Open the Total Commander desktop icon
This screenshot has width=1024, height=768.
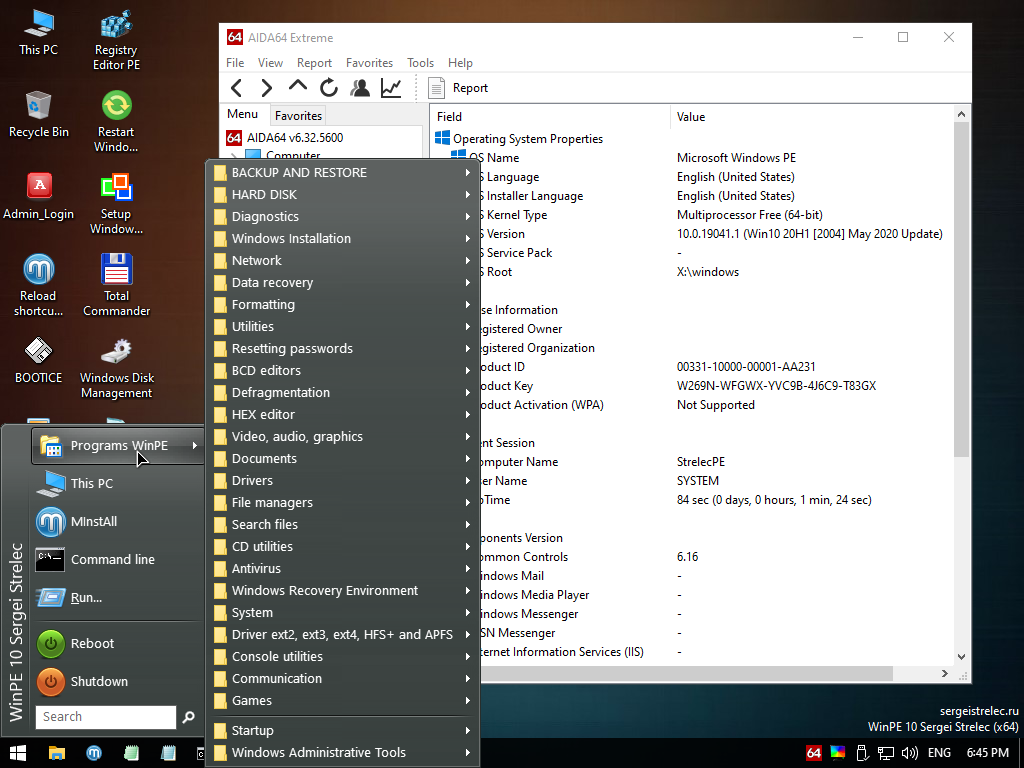tap(117, 285)
